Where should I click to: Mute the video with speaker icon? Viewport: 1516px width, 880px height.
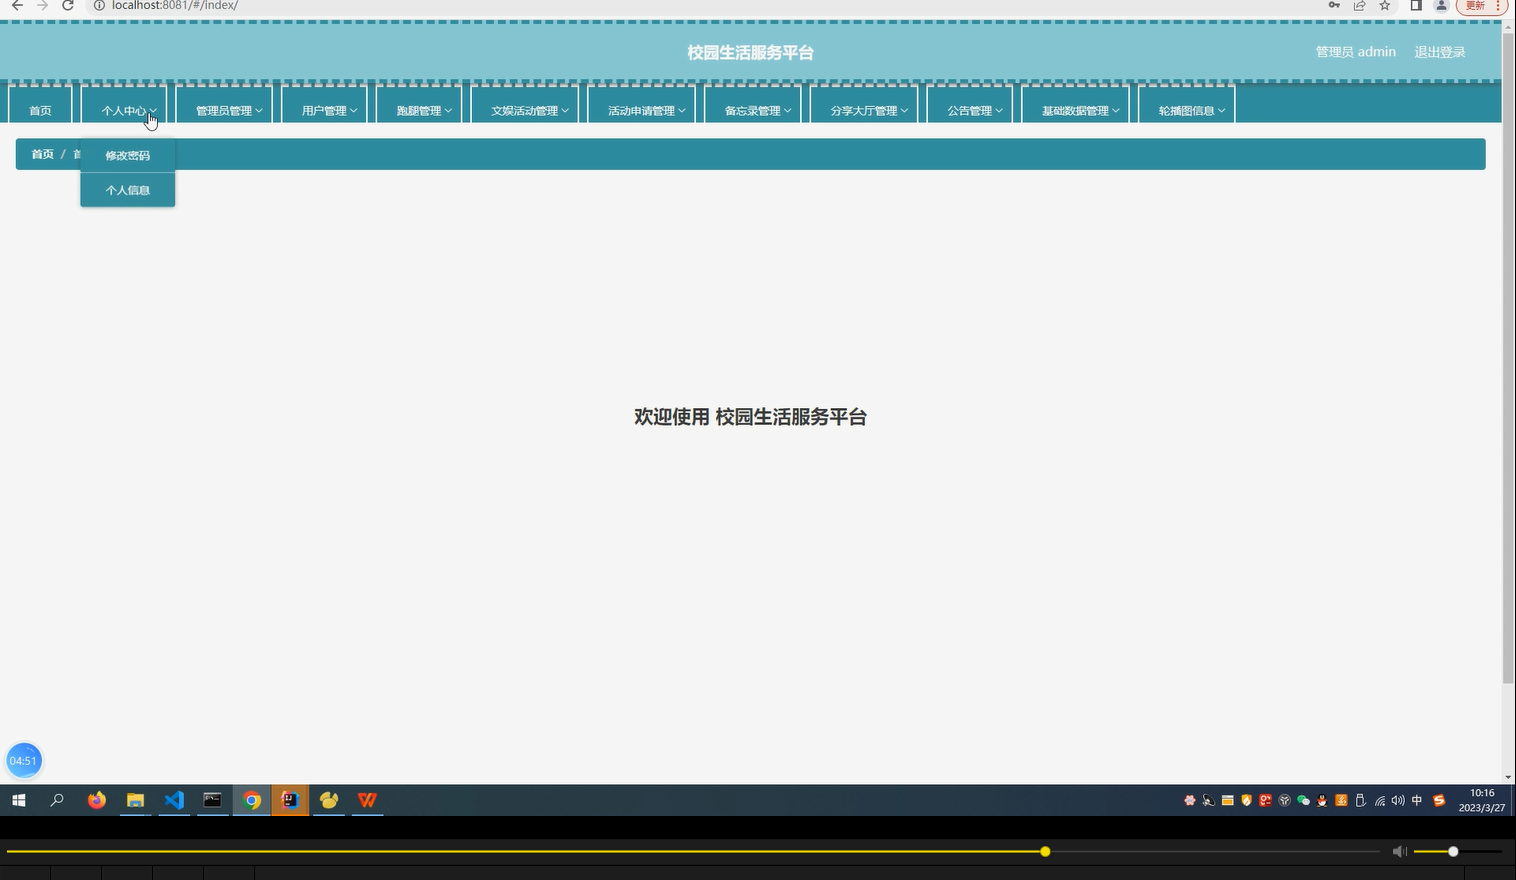(x=1400, y=852)
